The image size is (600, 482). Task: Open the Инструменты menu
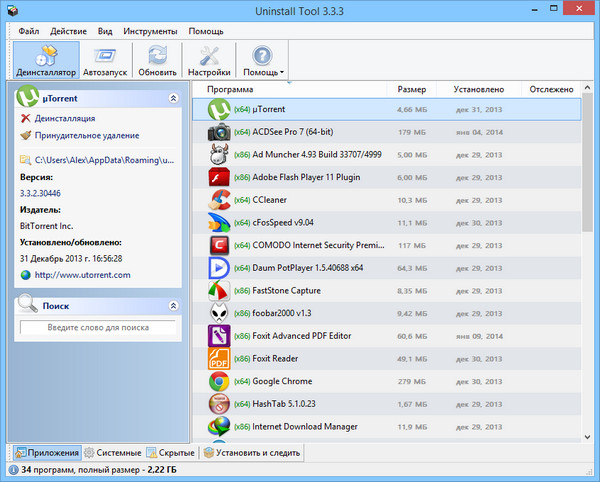coord(150,31)
